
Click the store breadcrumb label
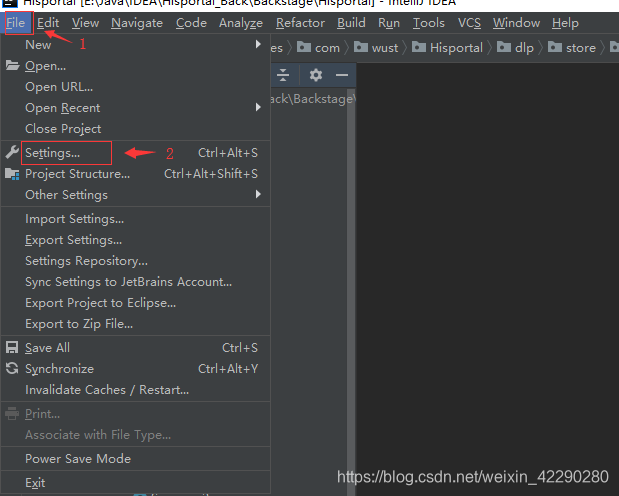point(581,48)
